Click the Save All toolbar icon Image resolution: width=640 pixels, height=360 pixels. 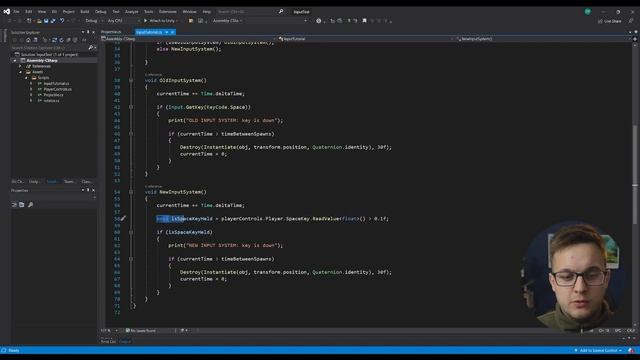pyautogui.click(x=53, y=21)
